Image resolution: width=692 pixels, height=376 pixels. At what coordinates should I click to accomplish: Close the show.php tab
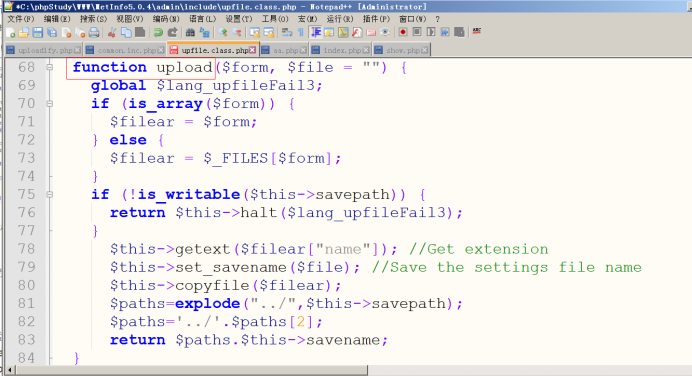[x=425, y=50]
